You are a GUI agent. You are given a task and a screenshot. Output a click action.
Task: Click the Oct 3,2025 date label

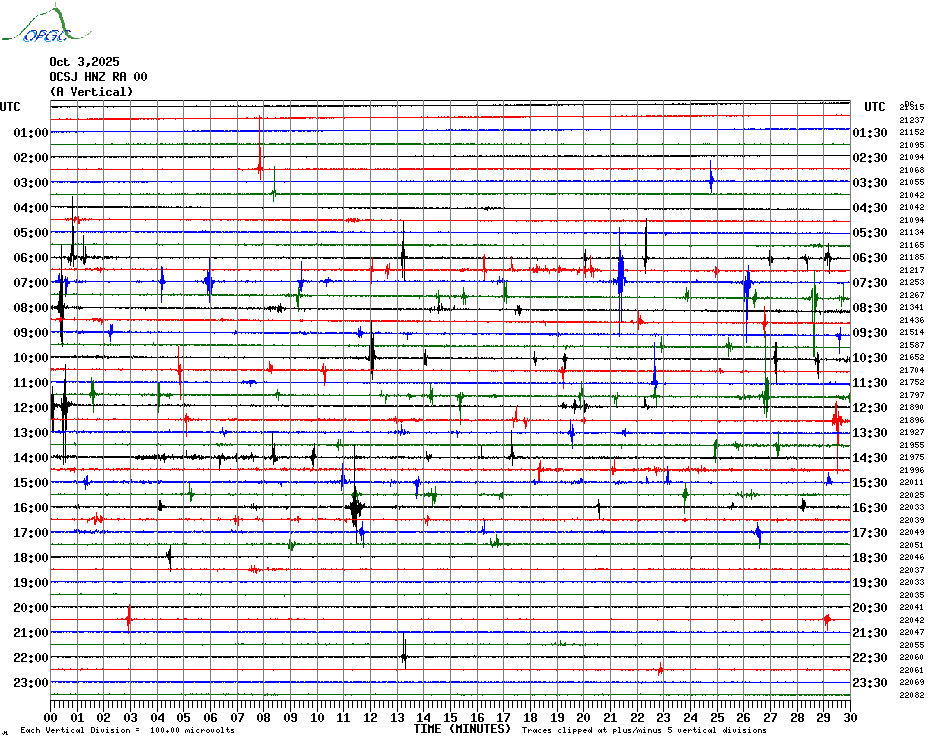pyautogui.click(x=84, y=62)
